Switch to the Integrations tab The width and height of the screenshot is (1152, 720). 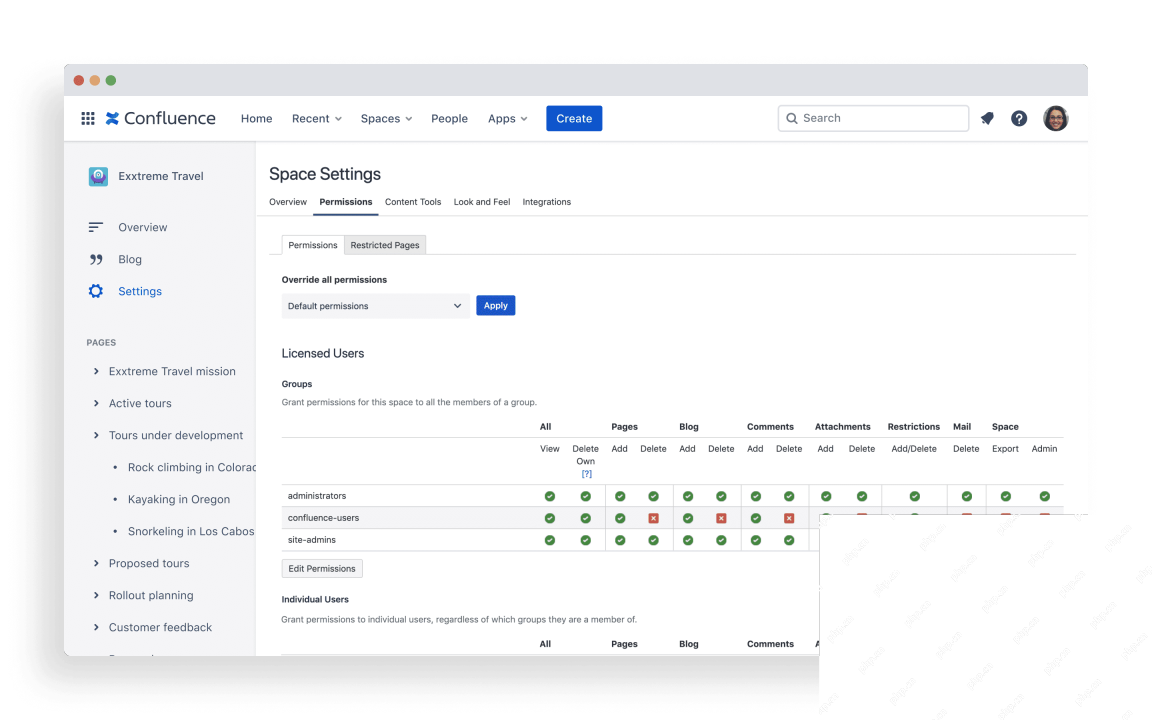(x=547, y=202)
